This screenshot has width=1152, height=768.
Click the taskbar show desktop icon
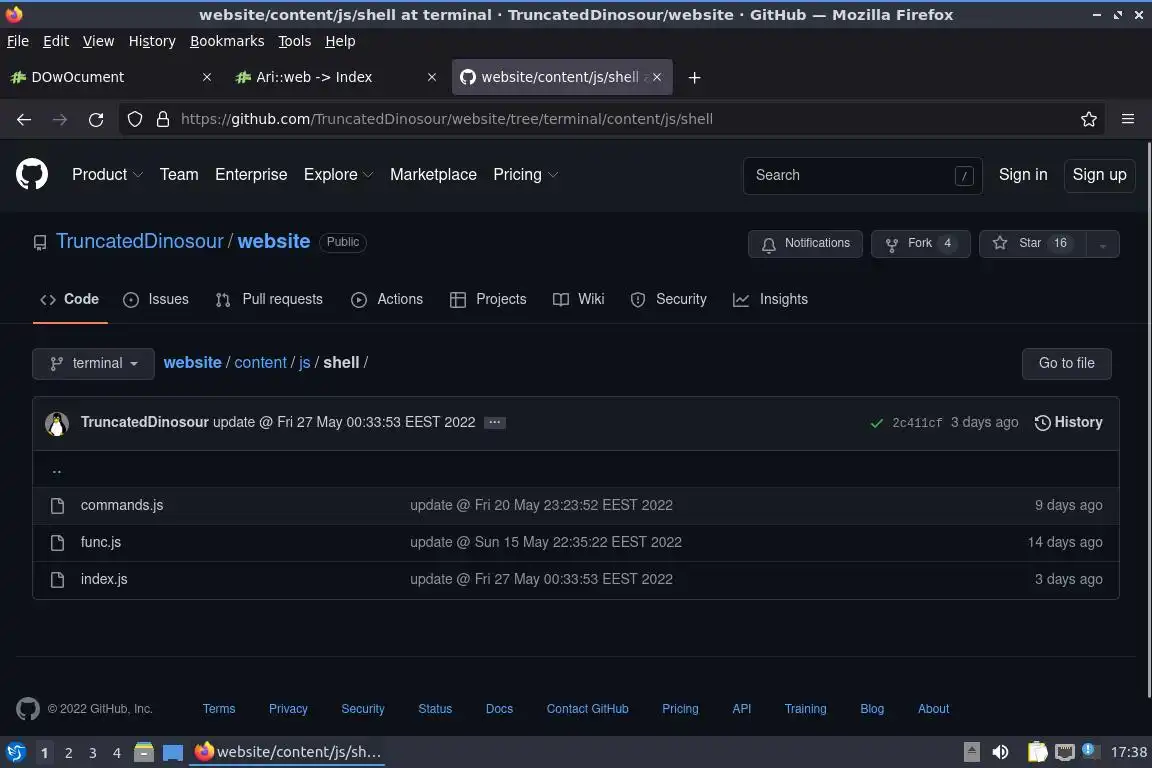173,753
